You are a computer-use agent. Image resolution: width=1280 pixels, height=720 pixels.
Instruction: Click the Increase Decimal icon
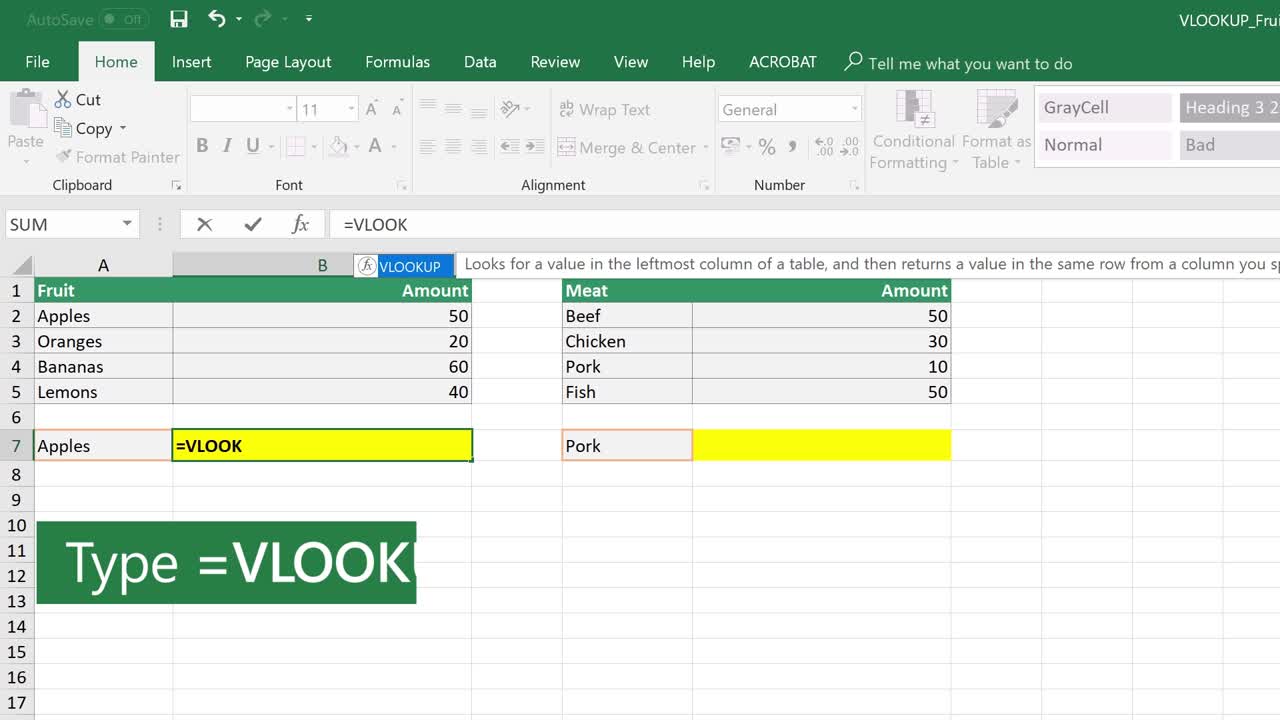825,147
